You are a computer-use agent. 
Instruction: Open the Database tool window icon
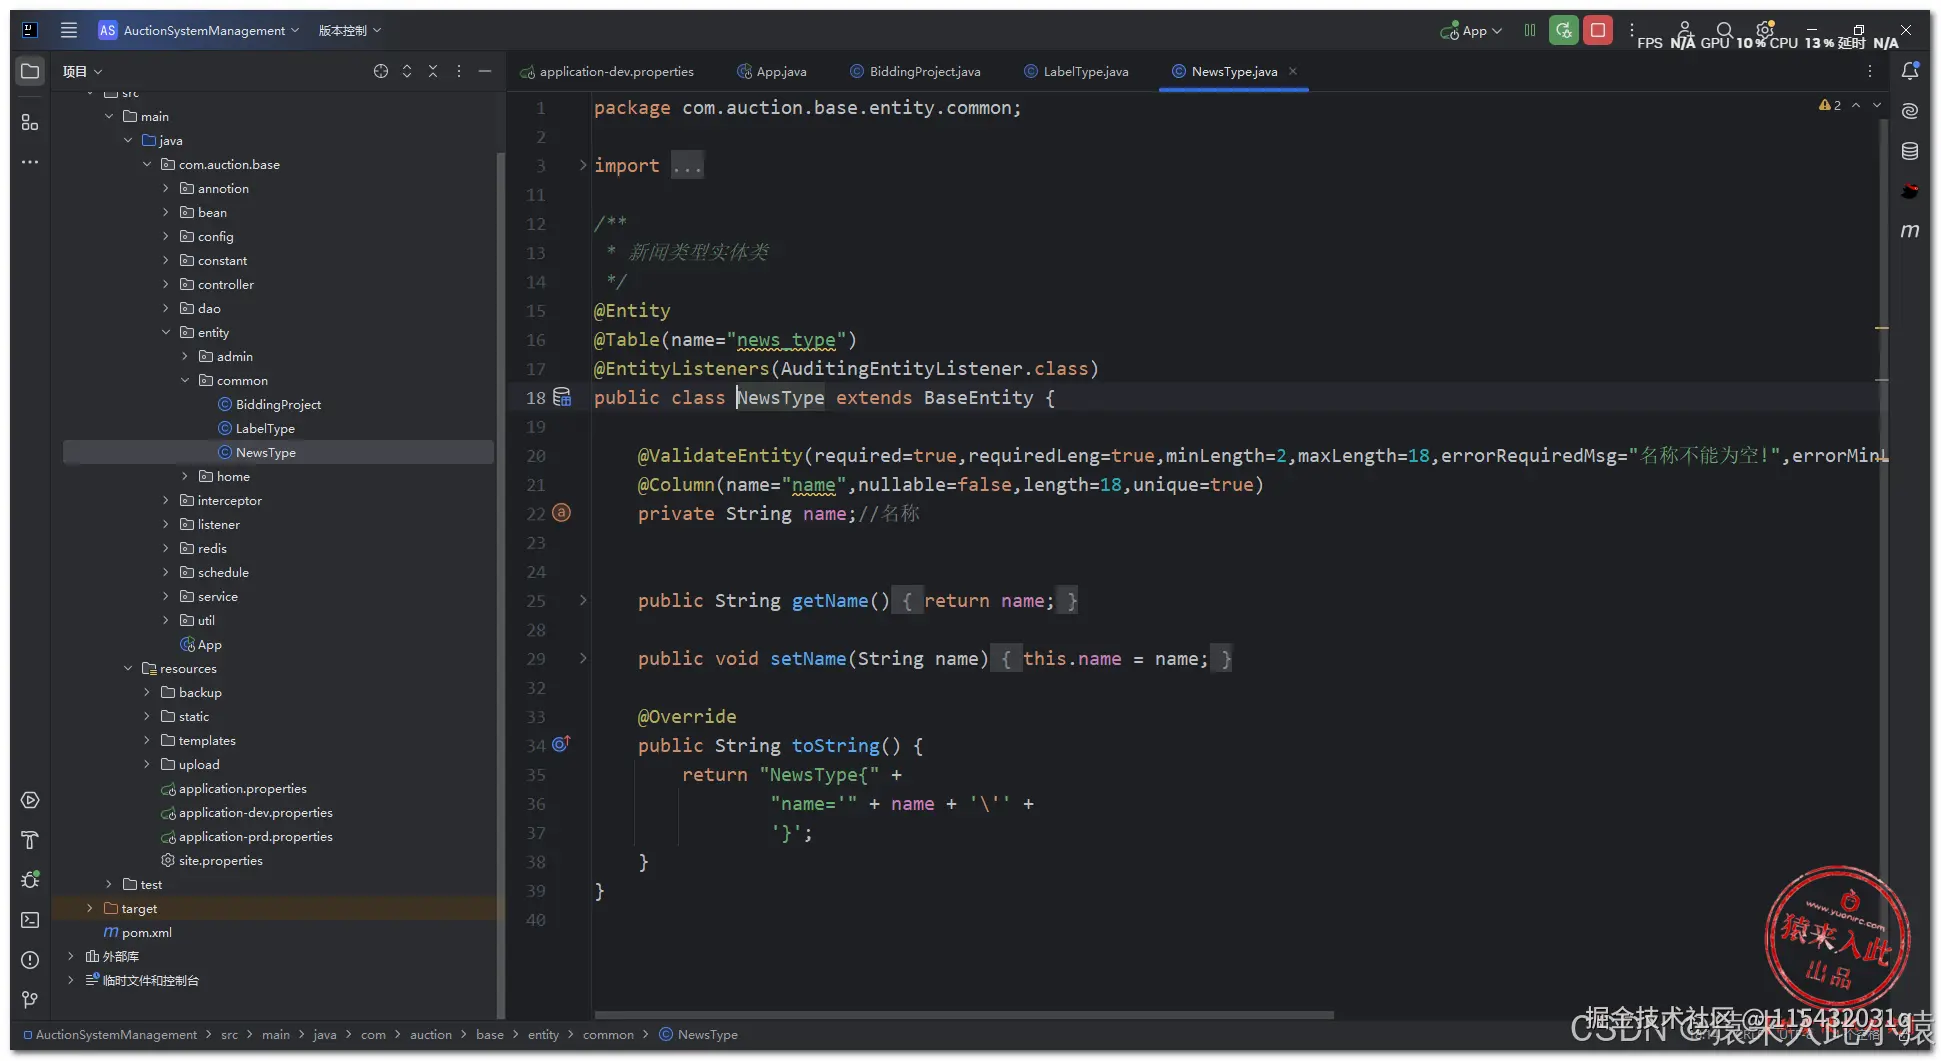click(1909, 151)
